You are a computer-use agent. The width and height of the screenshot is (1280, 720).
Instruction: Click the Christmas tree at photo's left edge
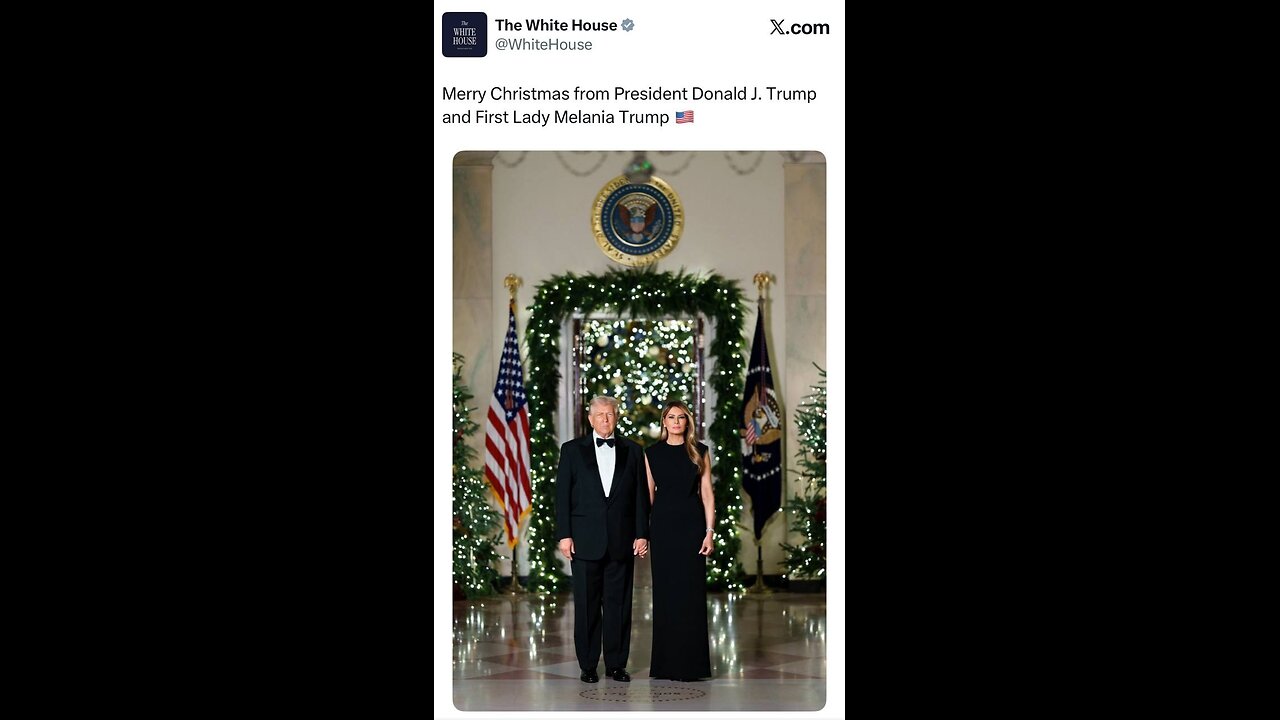tap(472, 480)
